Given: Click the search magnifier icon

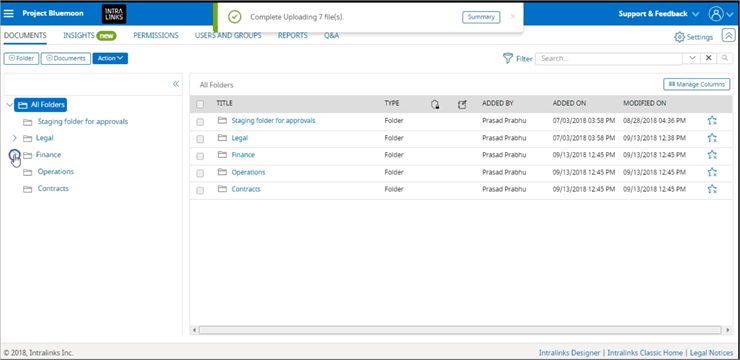Looking at the screenshot, I should [724, 59].
